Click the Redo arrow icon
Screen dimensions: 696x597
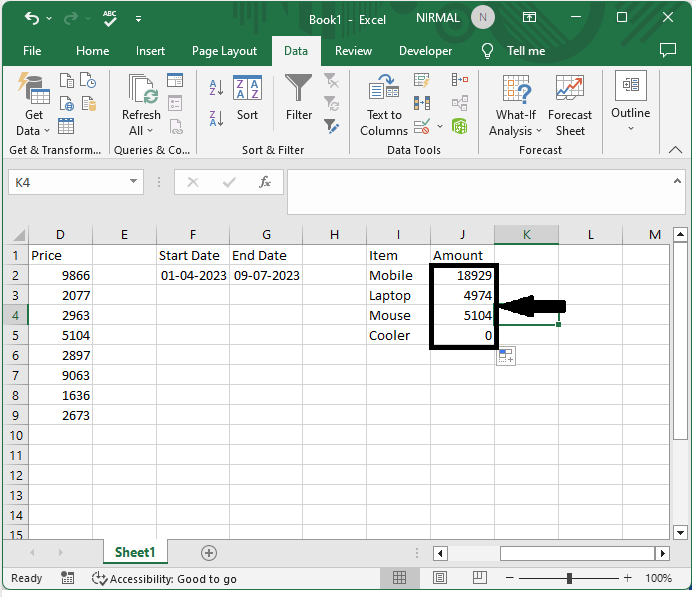(71, 18)
